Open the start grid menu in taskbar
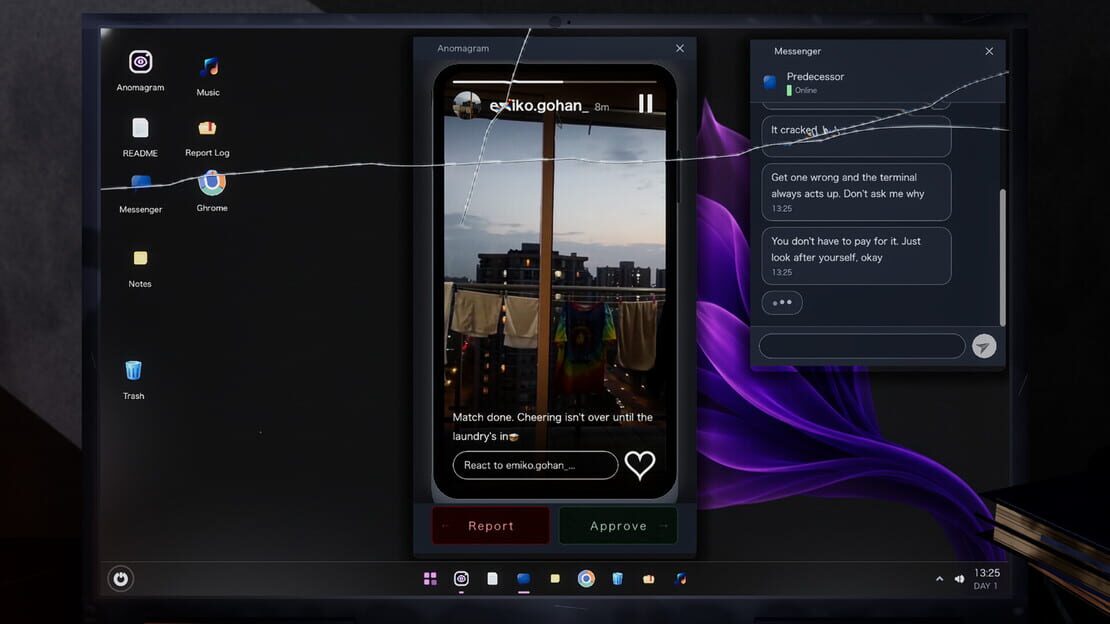 point(430,579)
